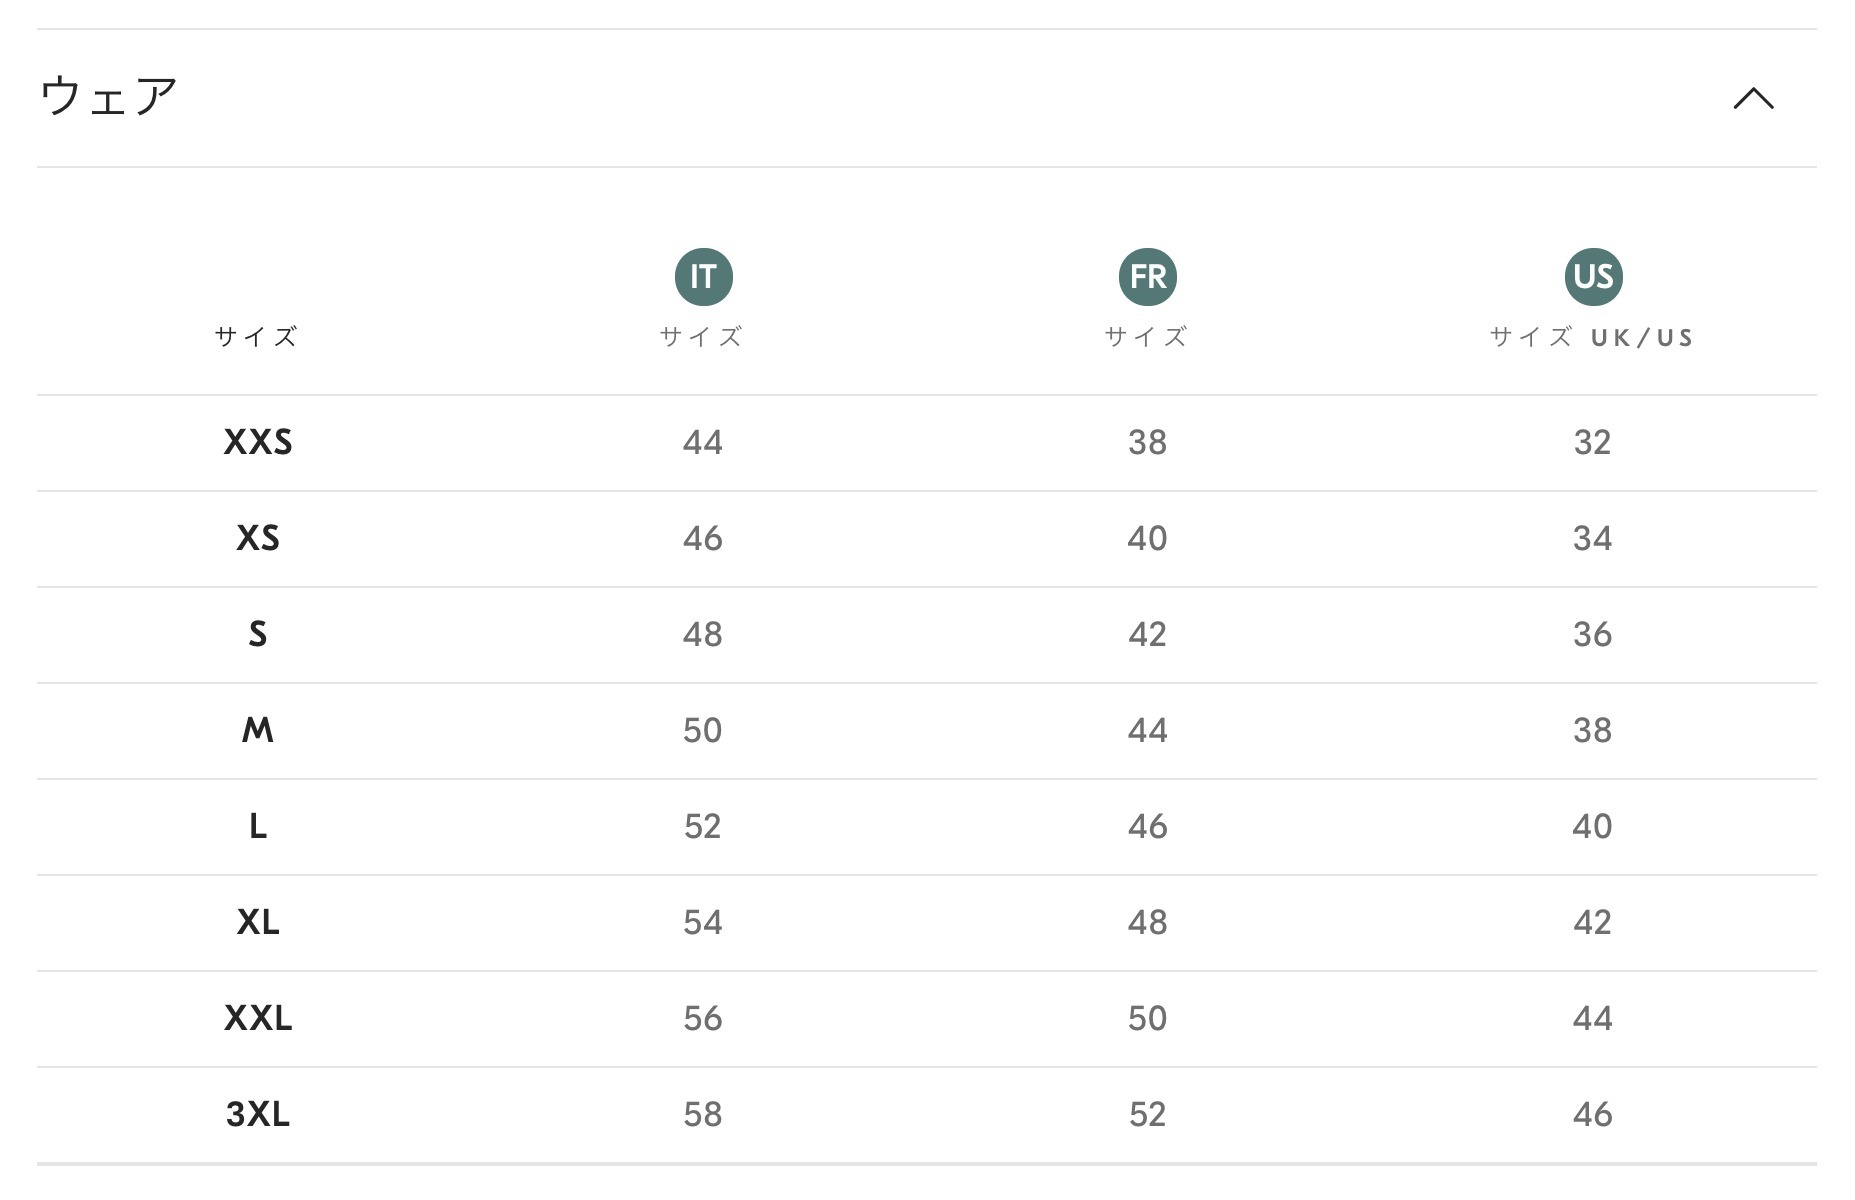Viewport: 1855px width, 1200px height.
Task: Click IT size 50 in M row
Action: click(x=703, y=730)
